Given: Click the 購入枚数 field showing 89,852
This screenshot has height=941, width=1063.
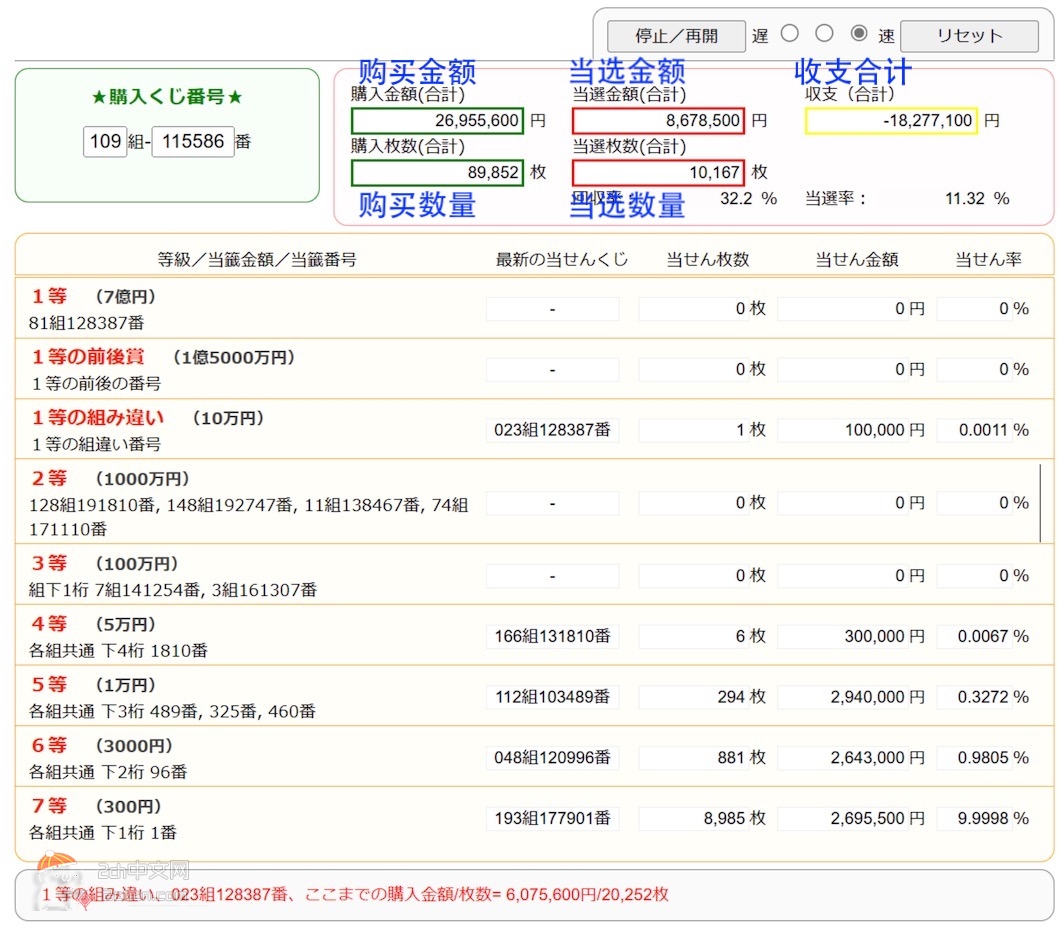Looking at the screenshot, I should pyautogui.click(x=437, y=172).
